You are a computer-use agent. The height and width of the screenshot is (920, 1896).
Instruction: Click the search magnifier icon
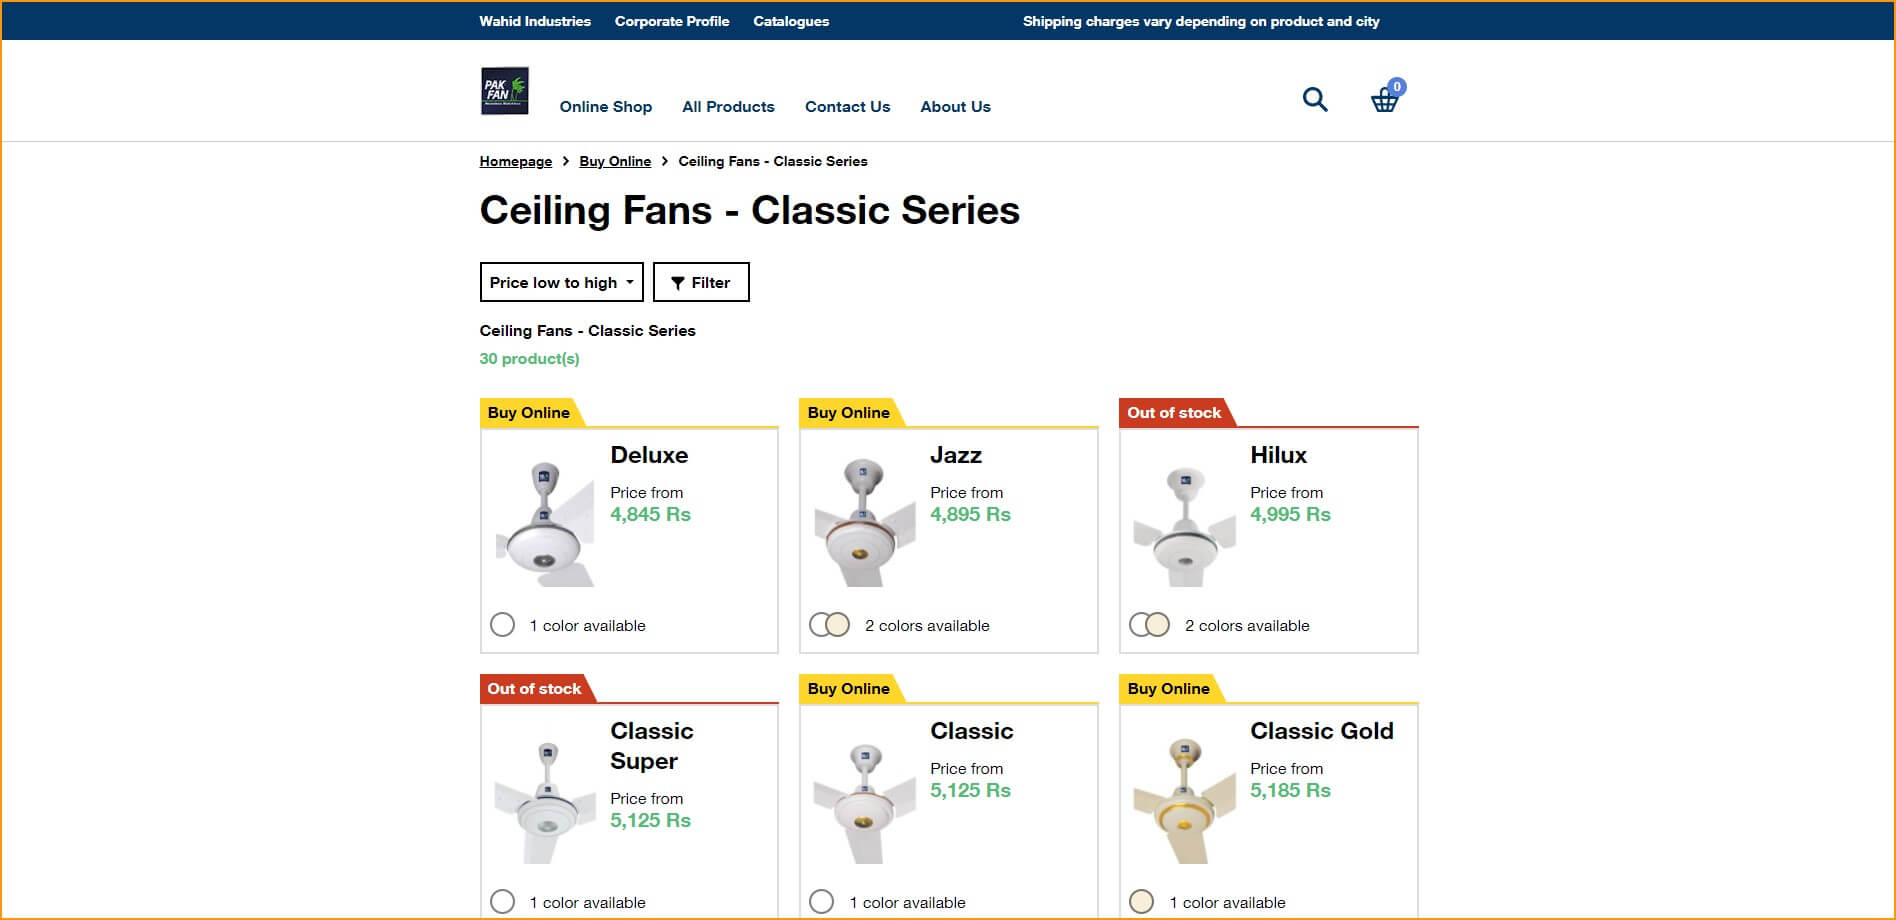point(1315,99)
